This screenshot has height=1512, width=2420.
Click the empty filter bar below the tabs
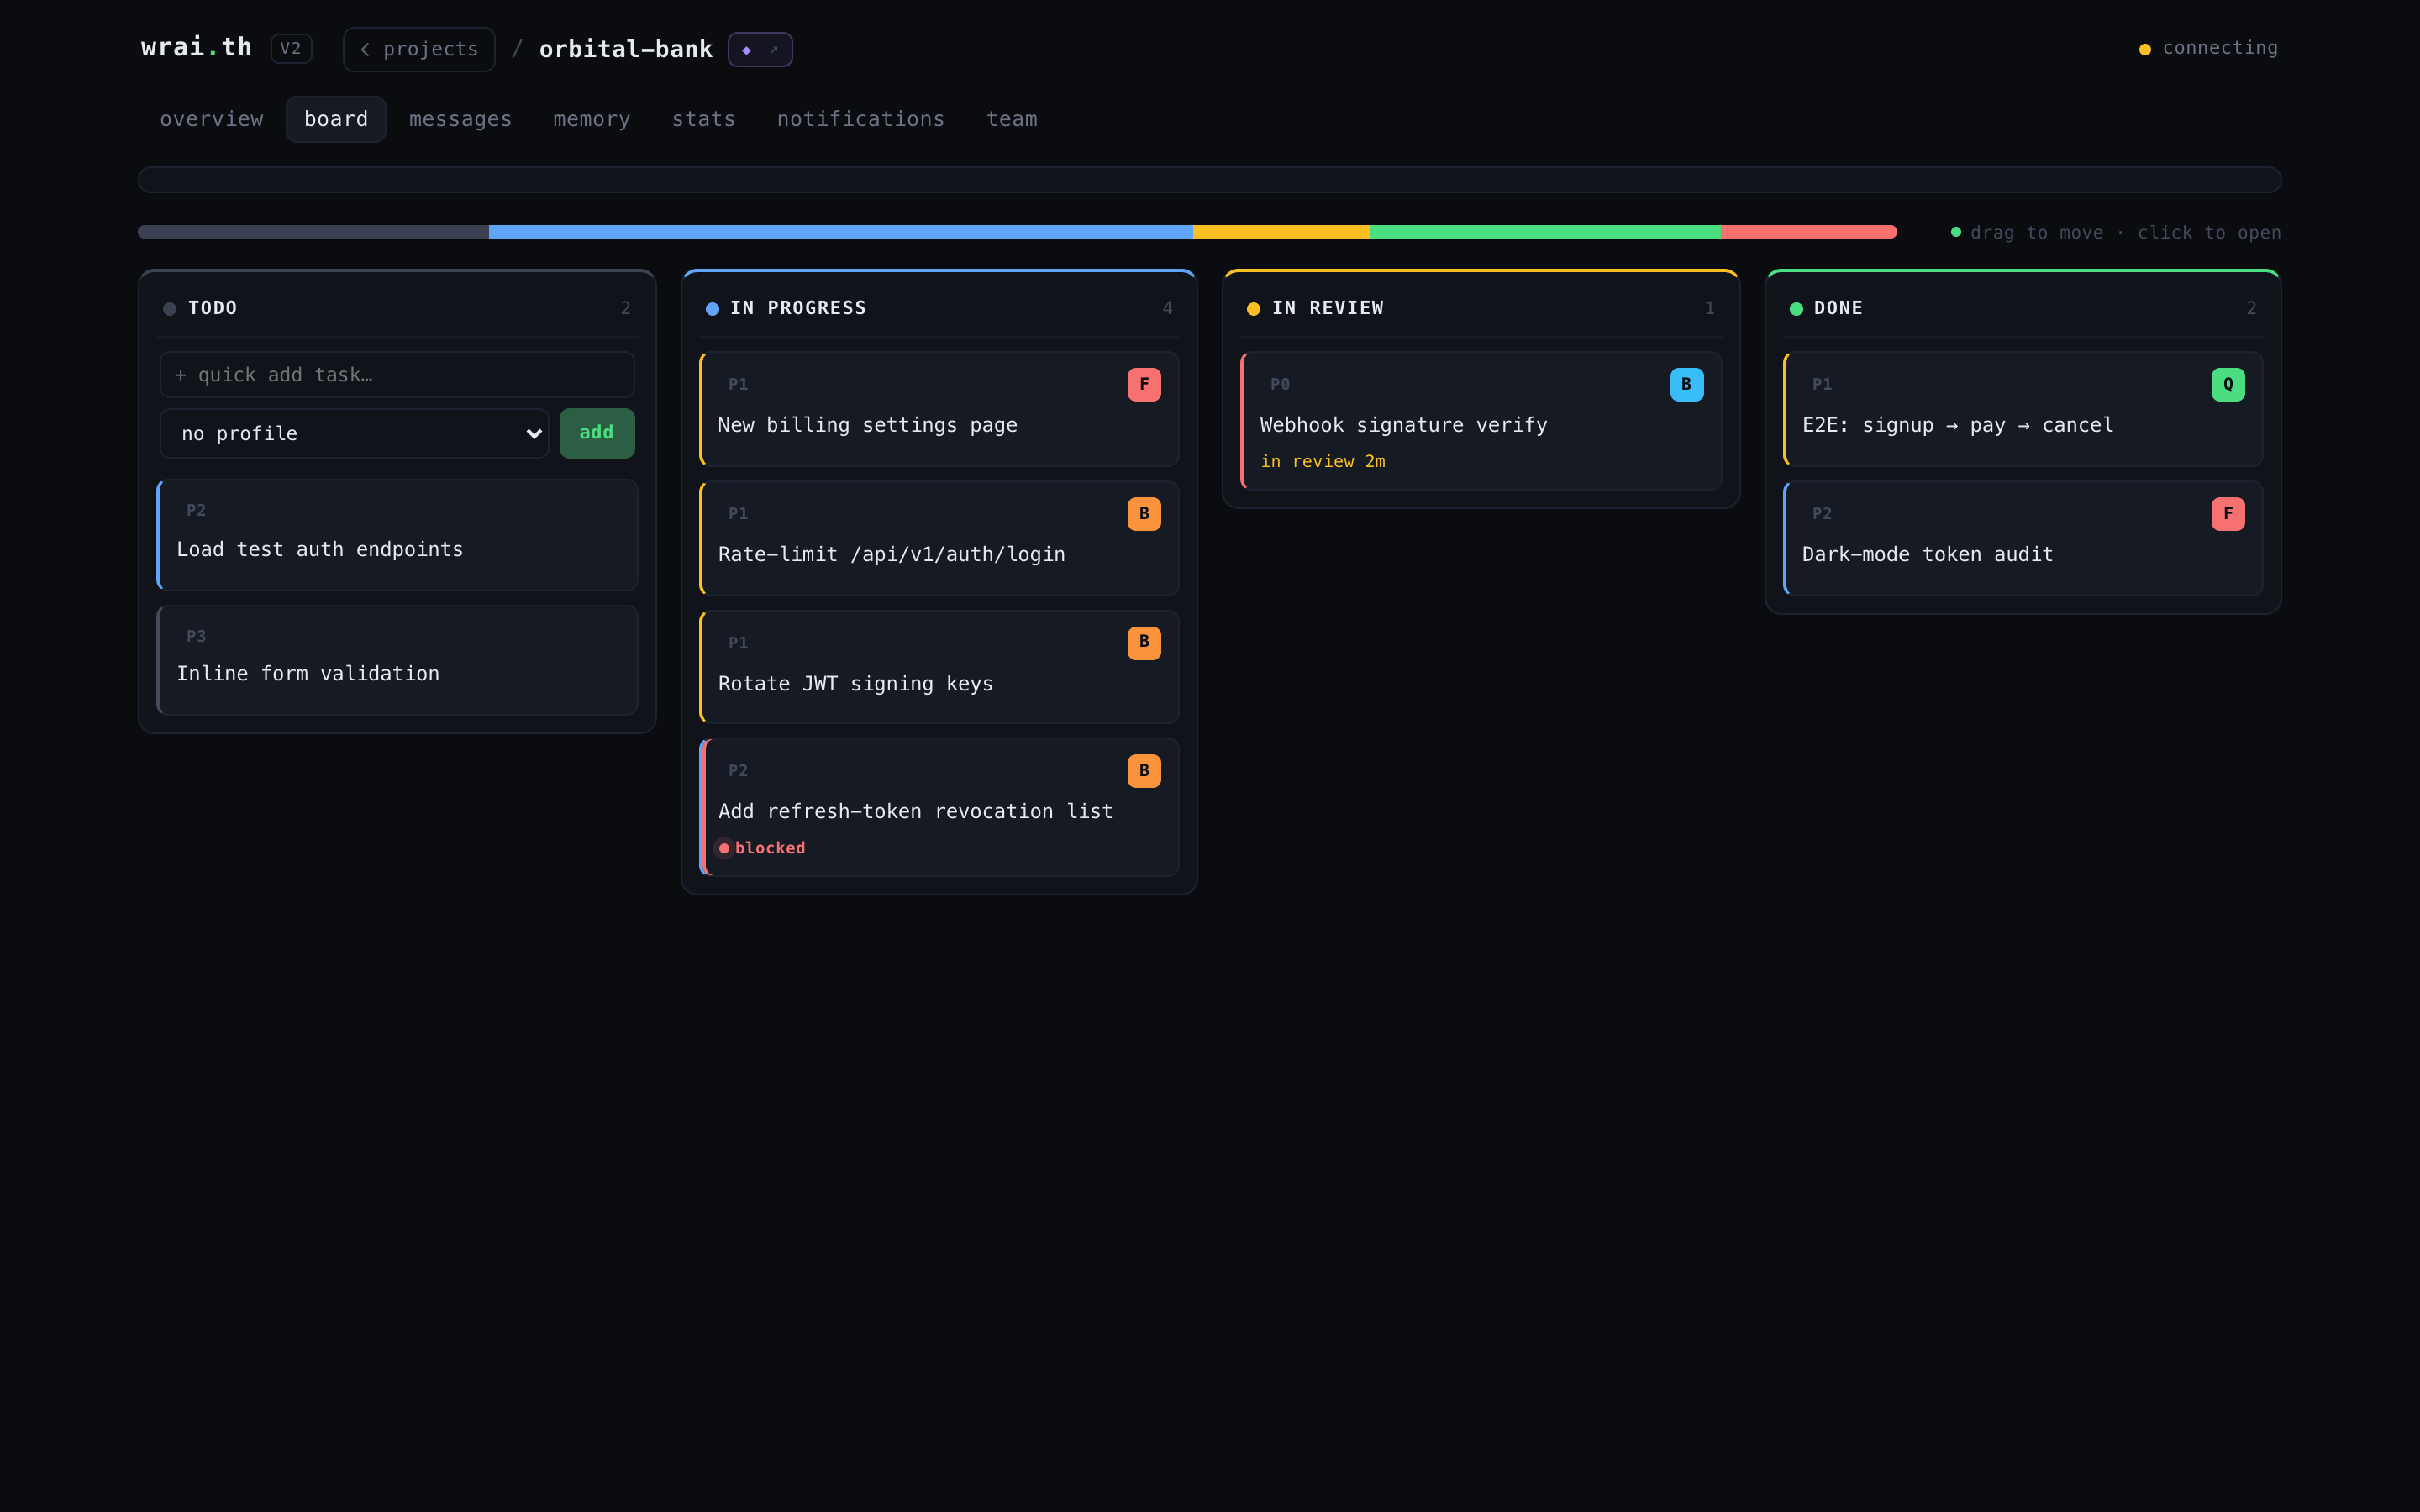point(1209,180)
